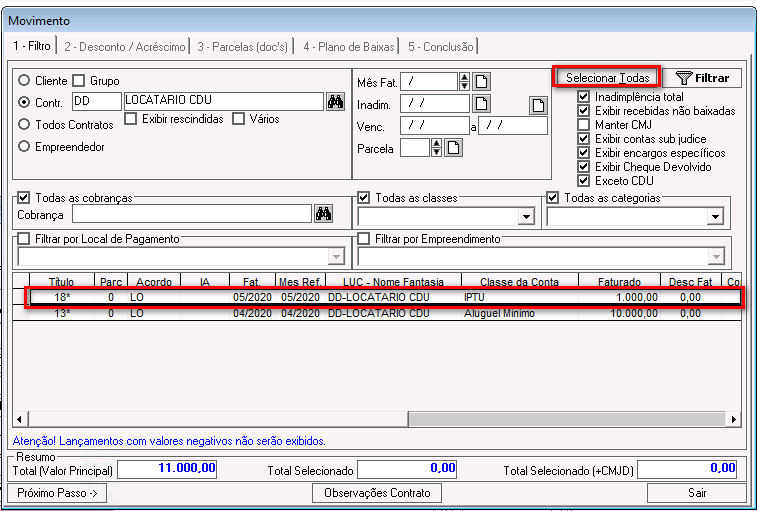Image resolution: width=757 pixels, height=511 pixels.
Task: Open Local de Pagamento dropdown
Action: pos(336,257)
